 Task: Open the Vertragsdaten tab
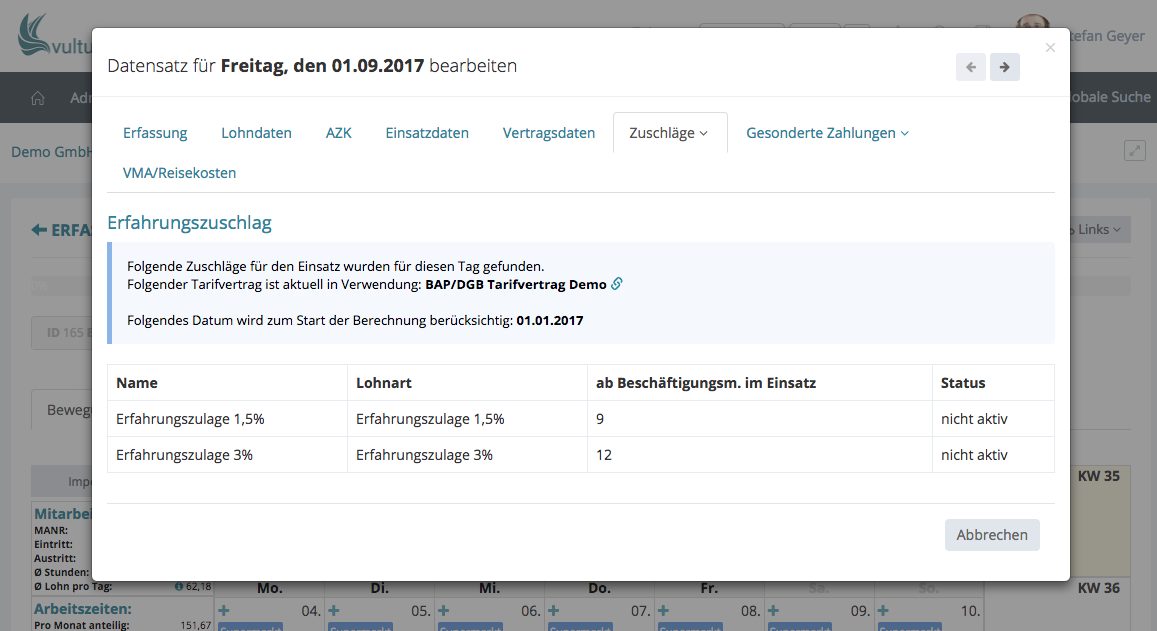548,133
